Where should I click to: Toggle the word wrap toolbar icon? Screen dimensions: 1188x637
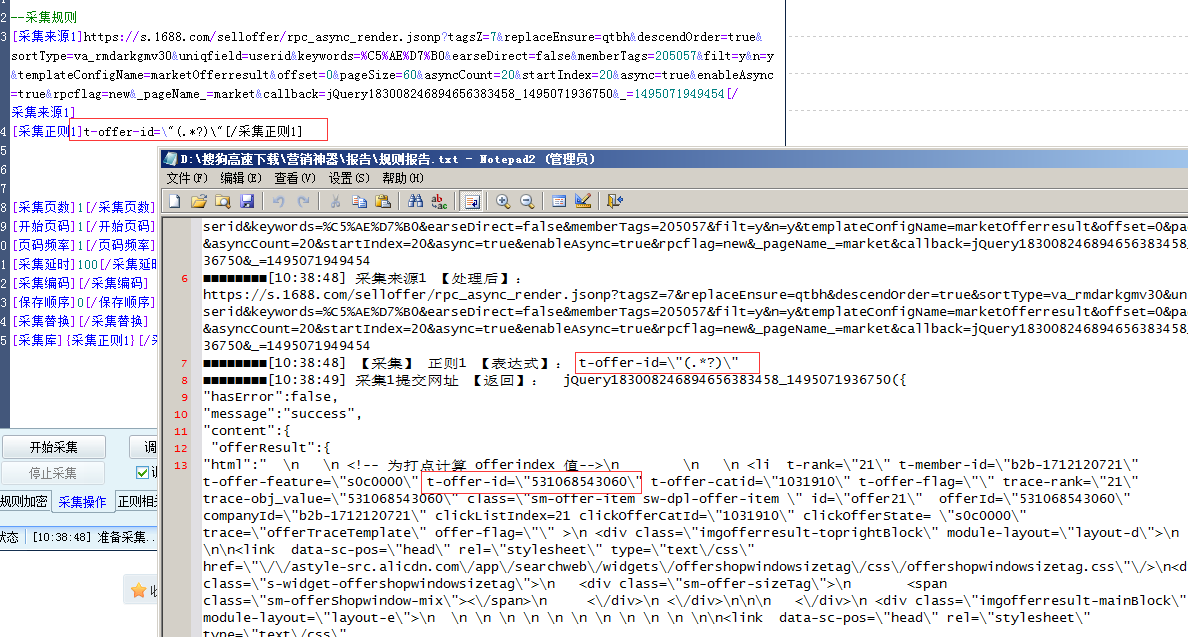(471, 201)
